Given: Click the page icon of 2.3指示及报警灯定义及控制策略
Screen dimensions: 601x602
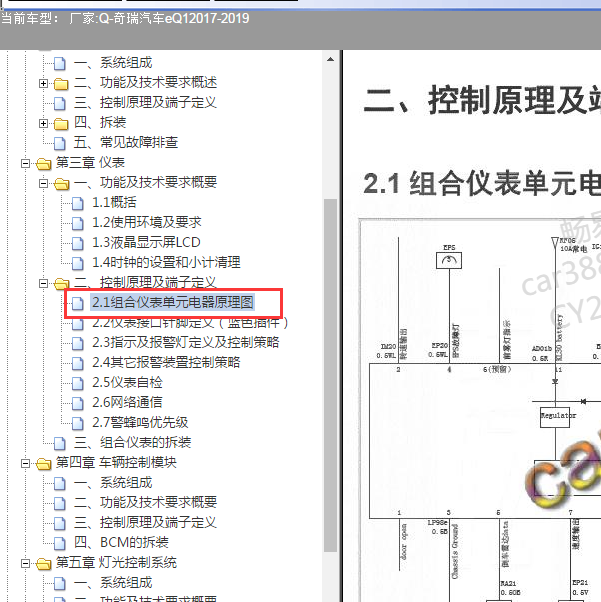Looking at the screenshot, I should point(78,343).
